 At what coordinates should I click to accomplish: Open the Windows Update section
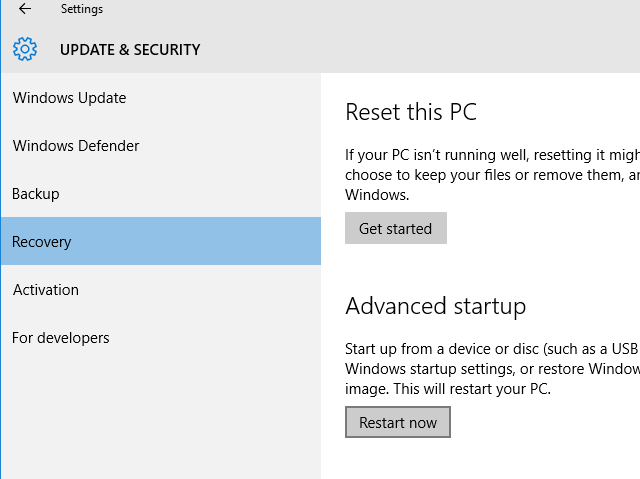pos(69,98)
